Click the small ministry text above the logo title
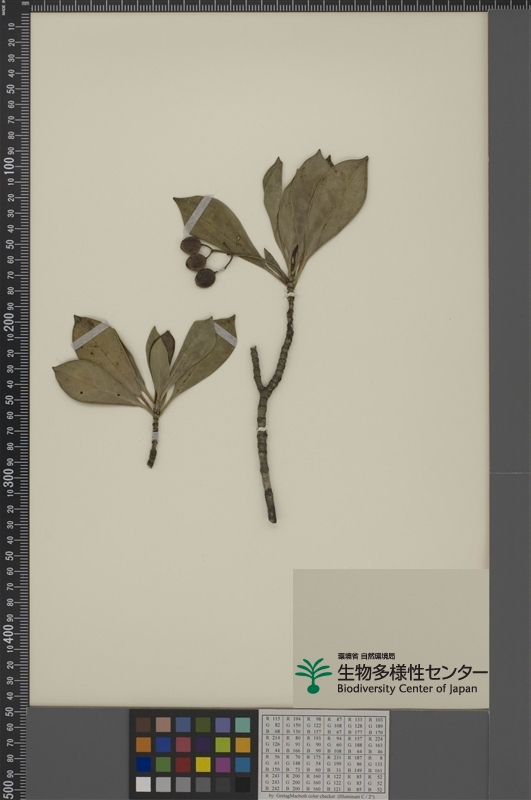This screenshot has width=531, height=800. [366, 656]
